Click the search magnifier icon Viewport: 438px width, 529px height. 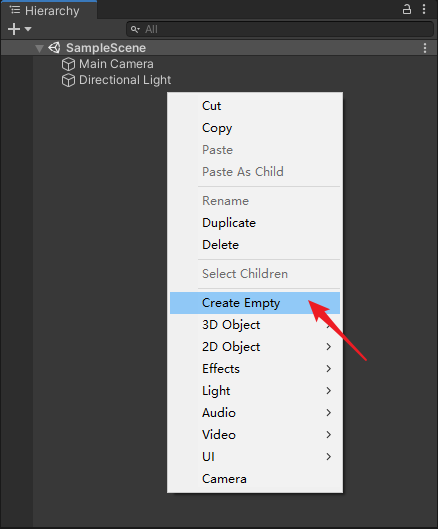point(135,29)
